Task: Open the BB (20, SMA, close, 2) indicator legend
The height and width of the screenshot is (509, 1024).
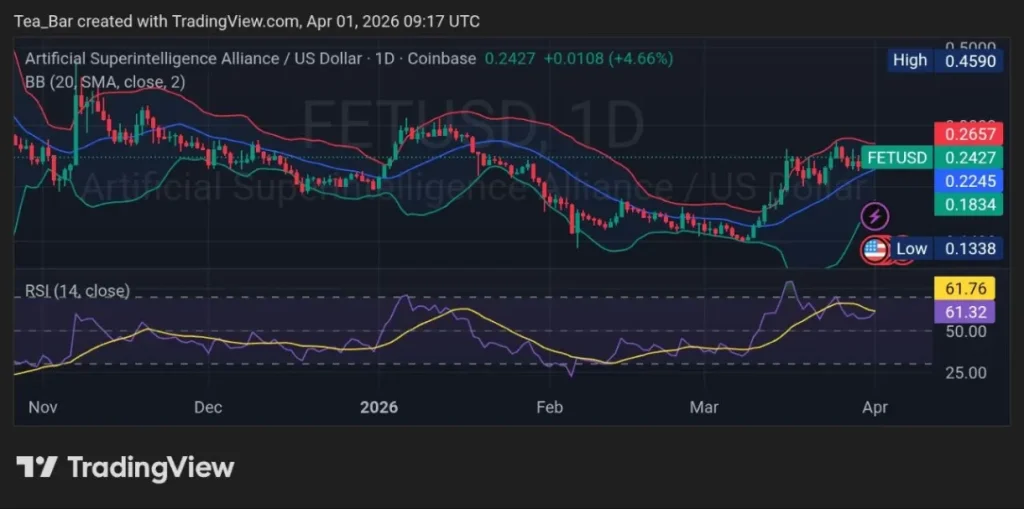Action: (x=105, y=82)
